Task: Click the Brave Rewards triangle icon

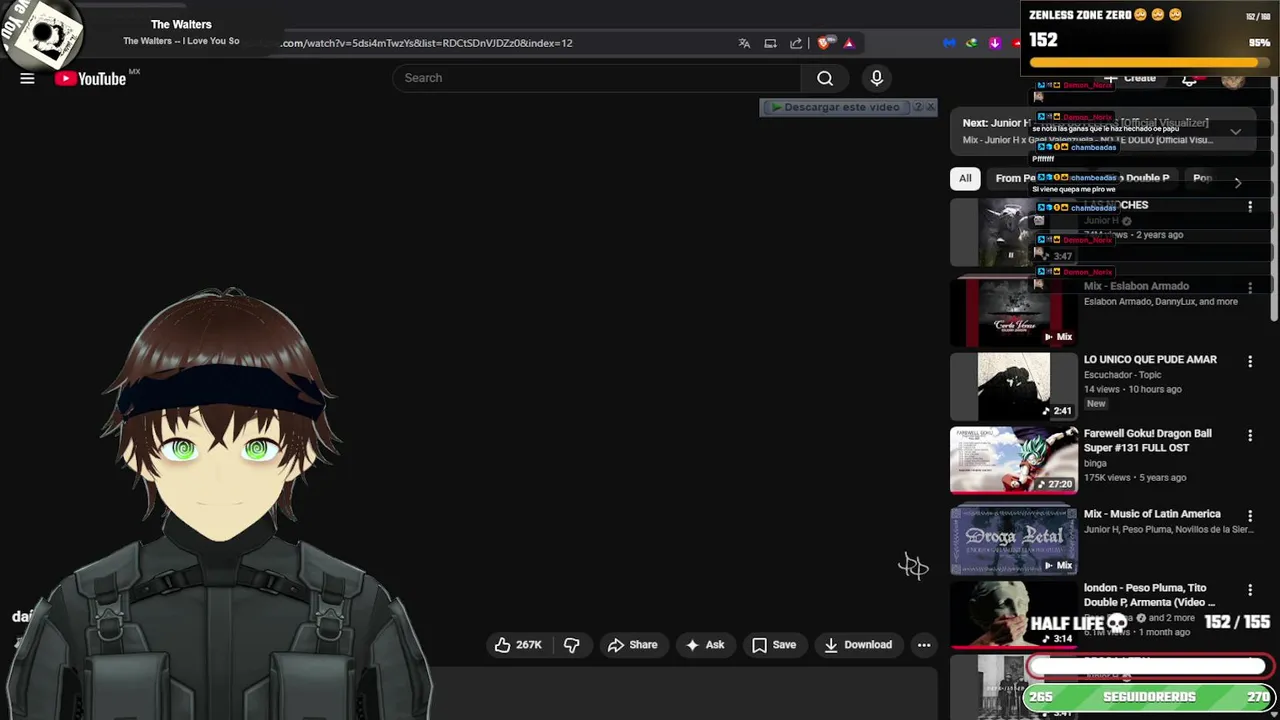Action: [x=849, y=43]
